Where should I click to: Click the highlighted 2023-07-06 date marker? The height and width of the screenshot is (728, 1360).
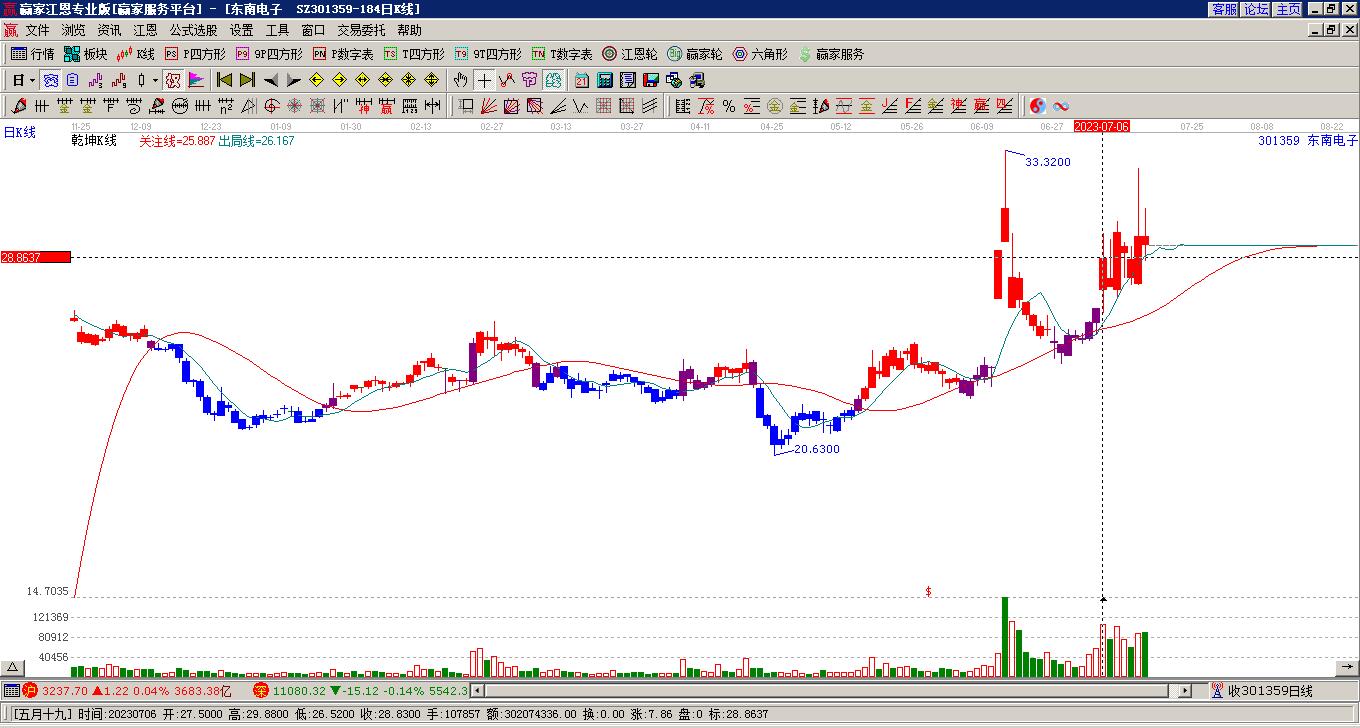1101,126
